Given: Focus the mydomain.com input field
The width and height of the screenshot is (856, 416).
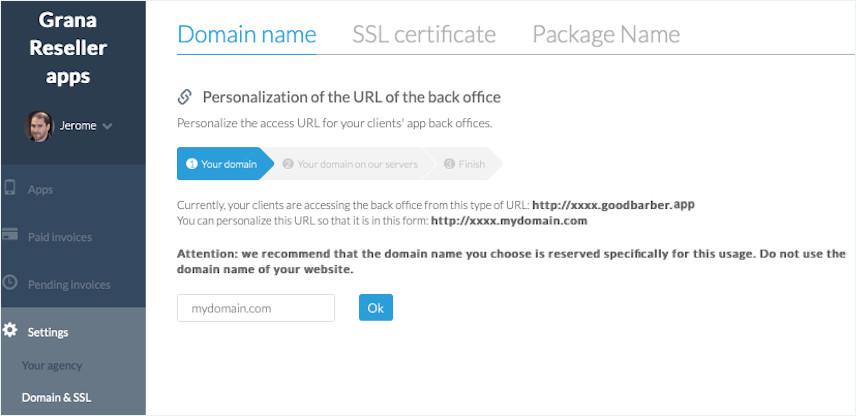Looking at the screenshot, I should pyautogui.click(x=256, y=308).
